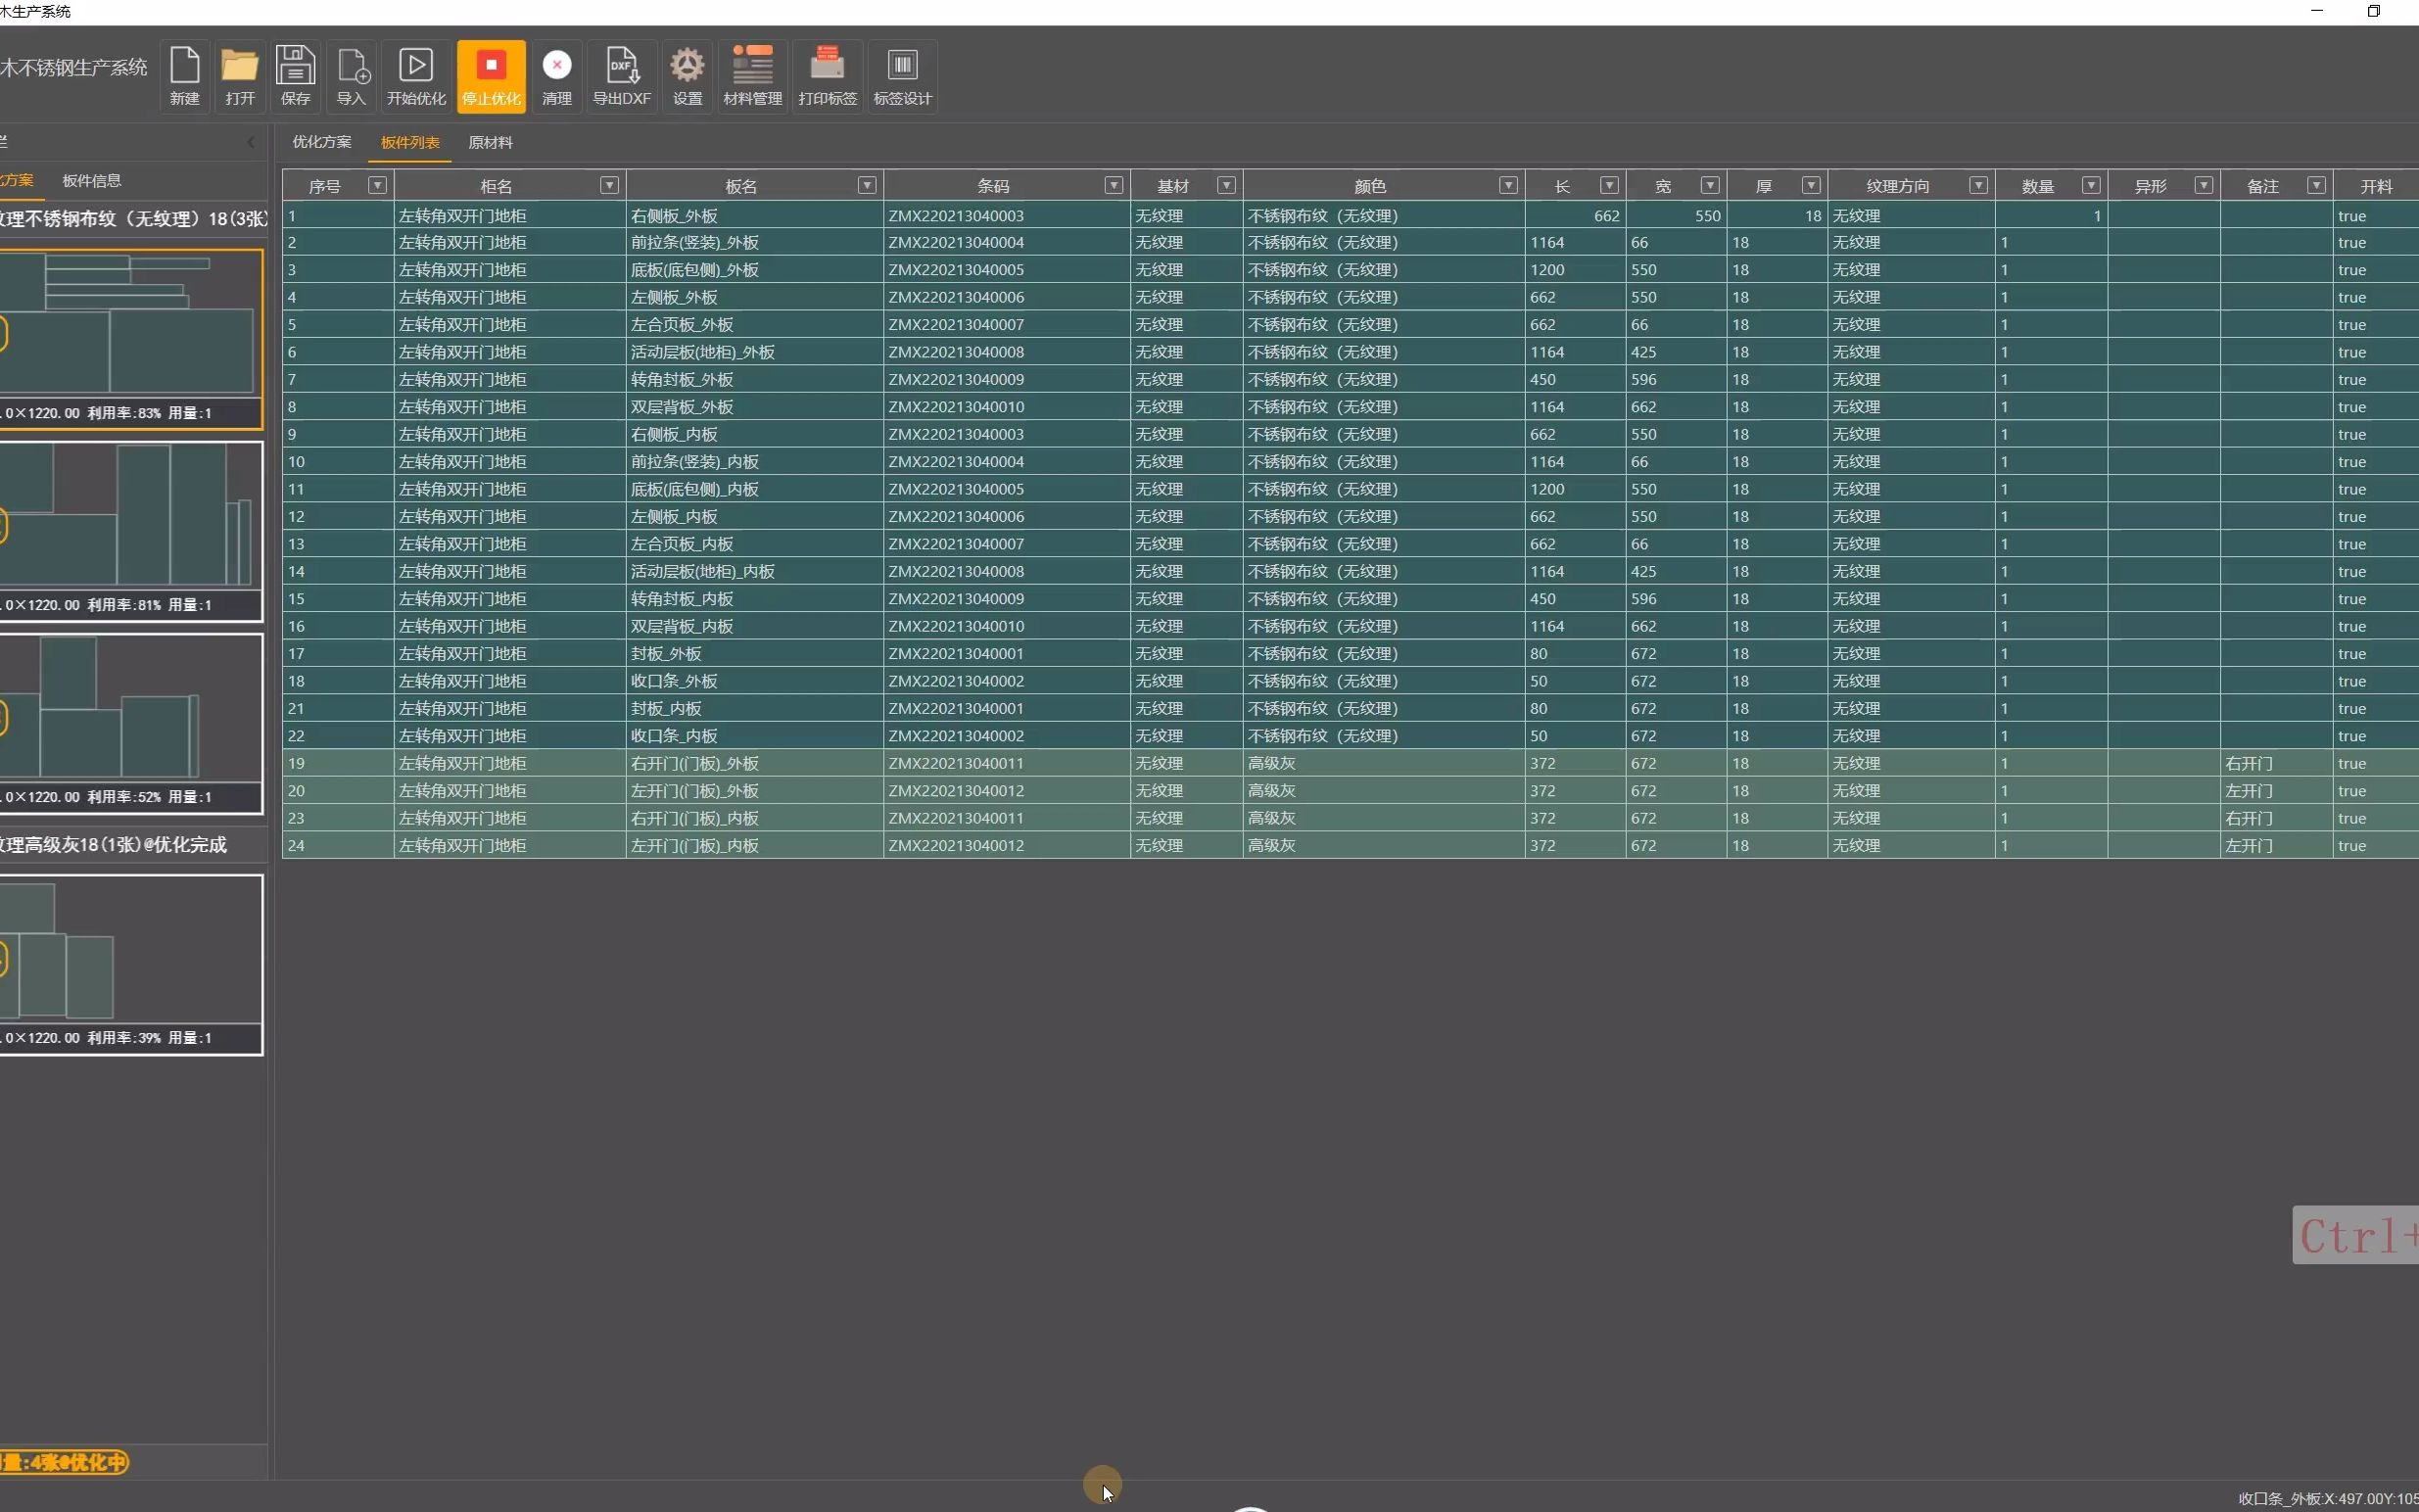Select row with 底板(底包侧)_外板

click(1350, 270)
